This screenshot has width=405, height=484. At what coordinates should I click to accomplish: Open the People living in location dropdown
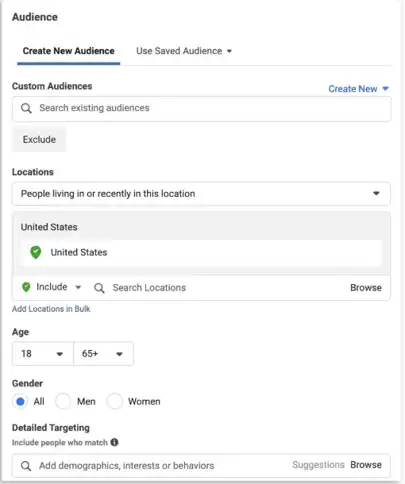(201, 194)
